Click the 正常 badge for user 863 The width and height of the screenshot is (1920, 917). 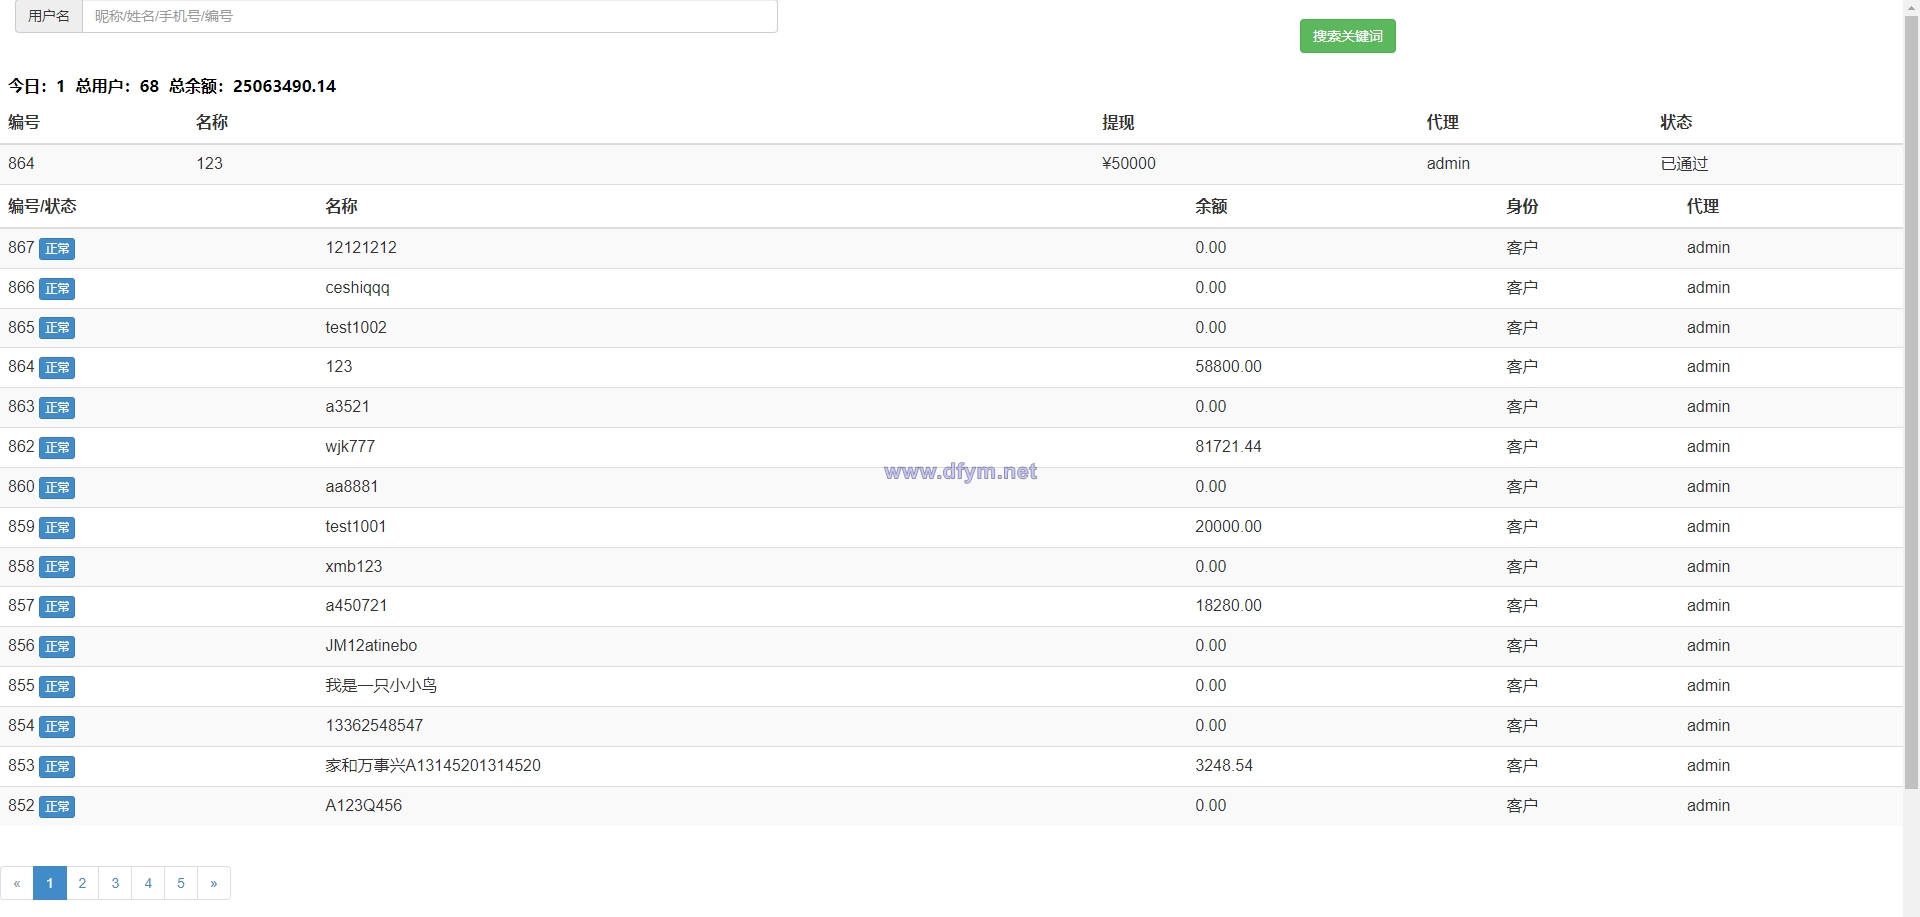click(x=57, y=408)
